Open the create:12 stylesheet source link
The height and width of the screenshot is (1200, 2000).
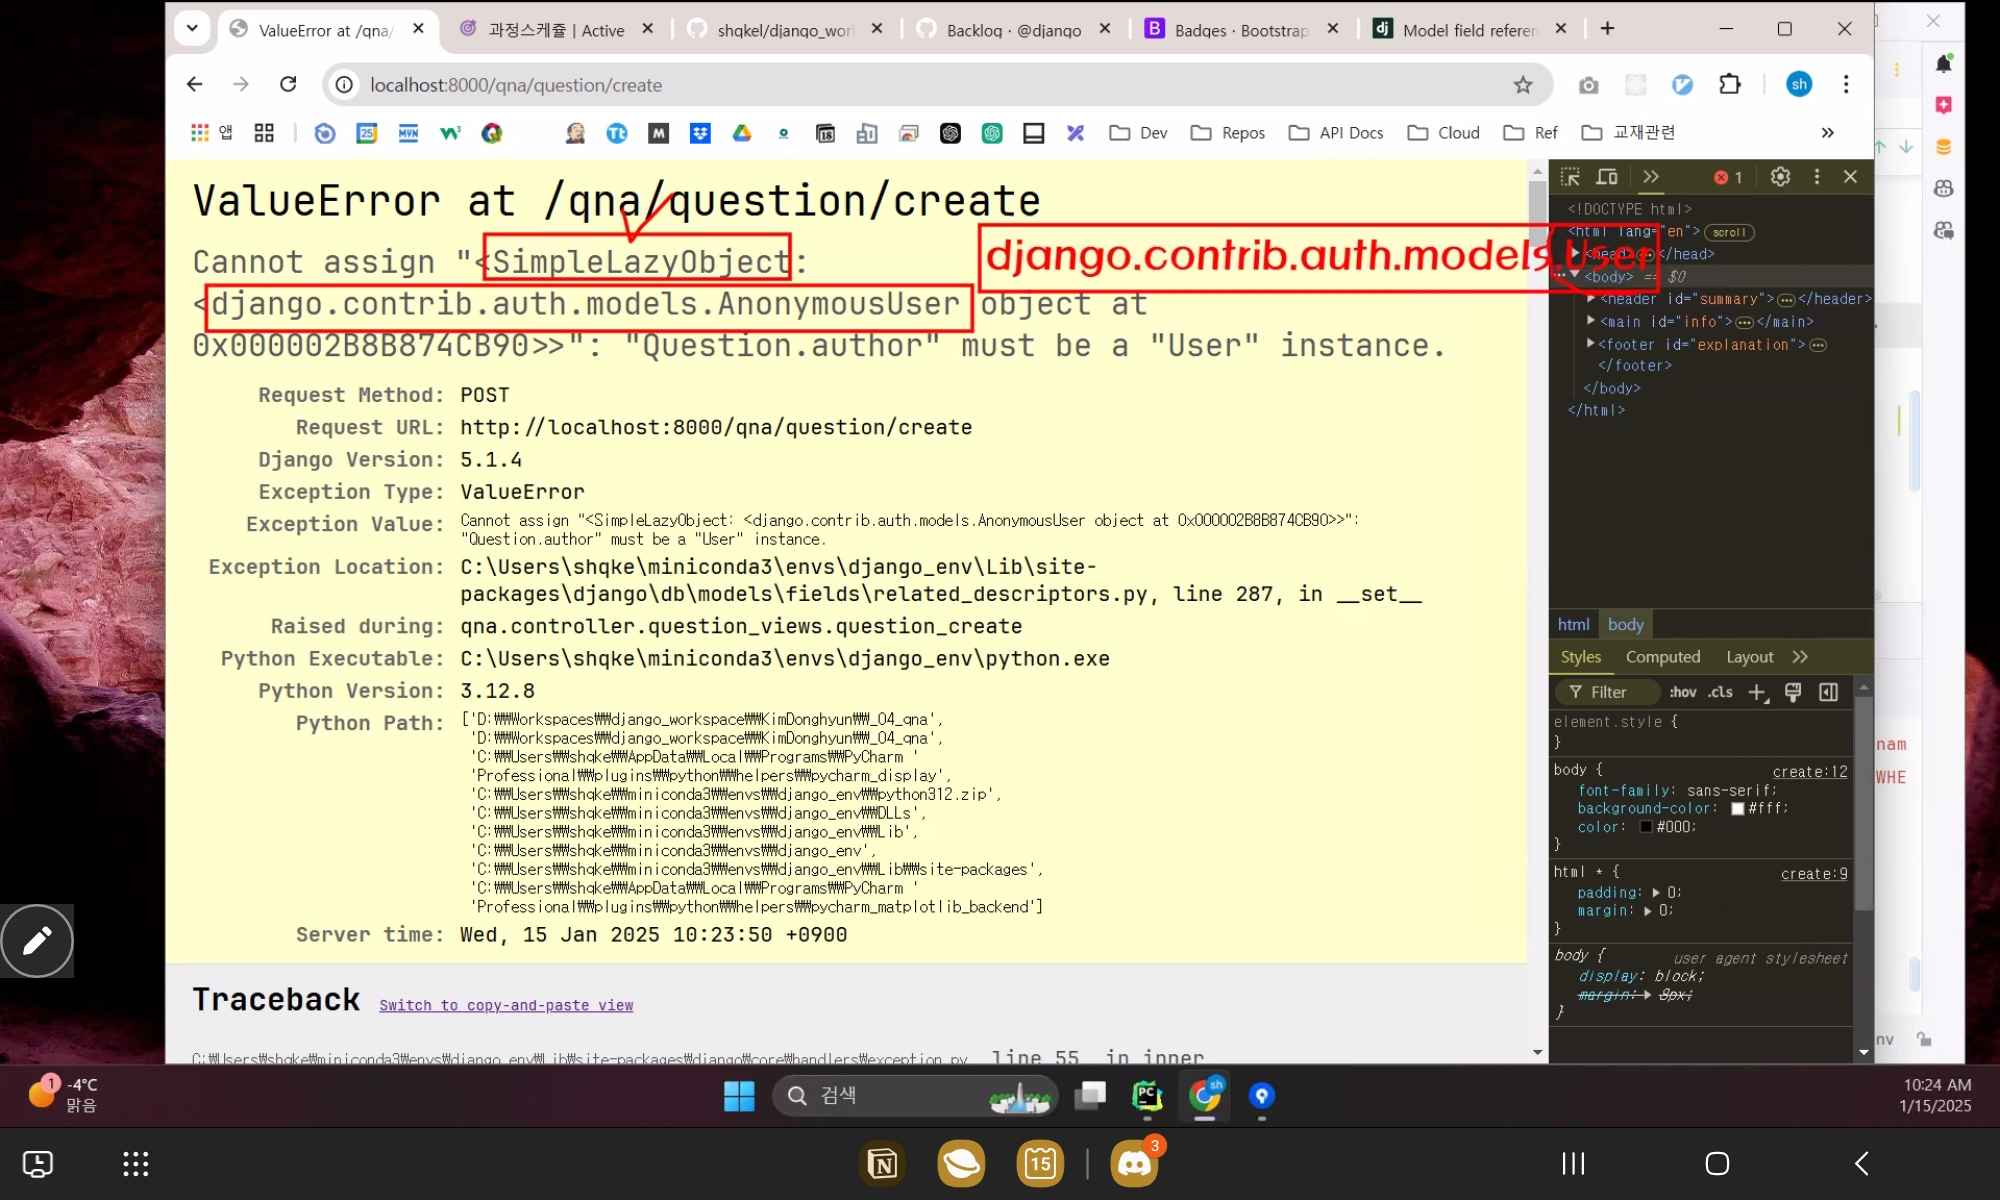pyautogui.click(x=1810, y=771)
